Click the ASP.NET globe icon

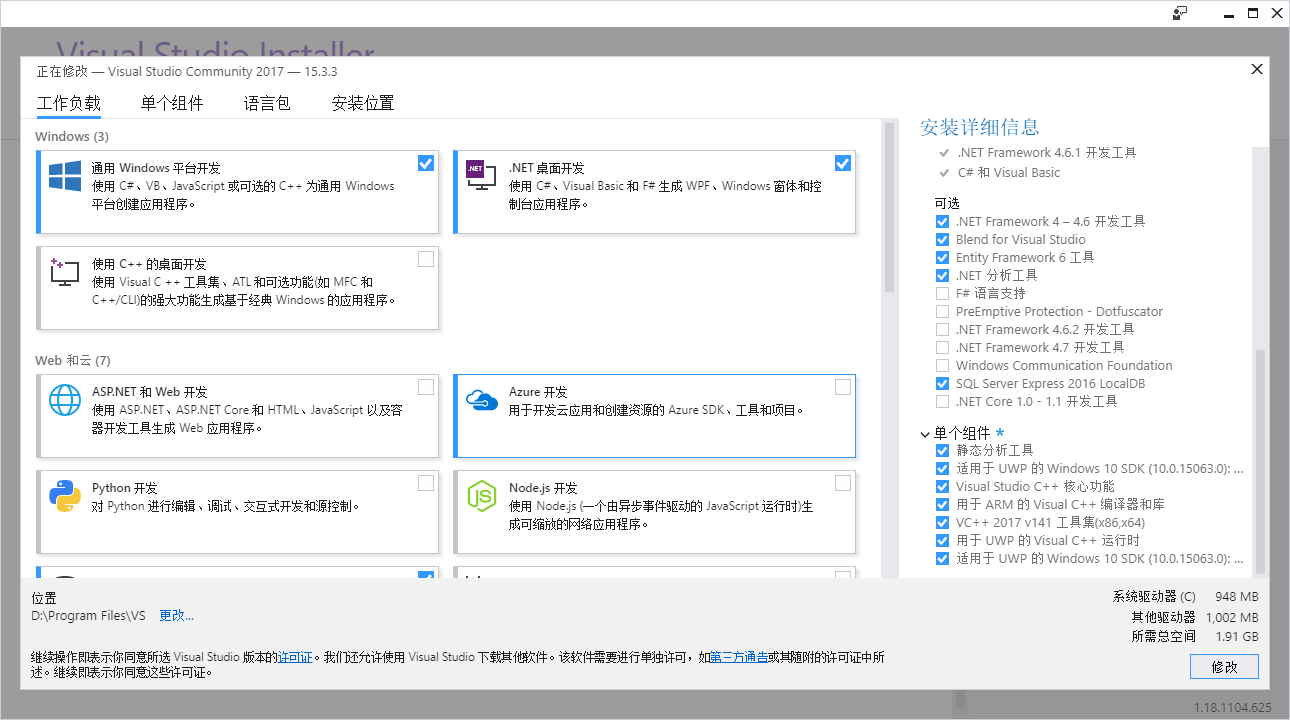65,400
